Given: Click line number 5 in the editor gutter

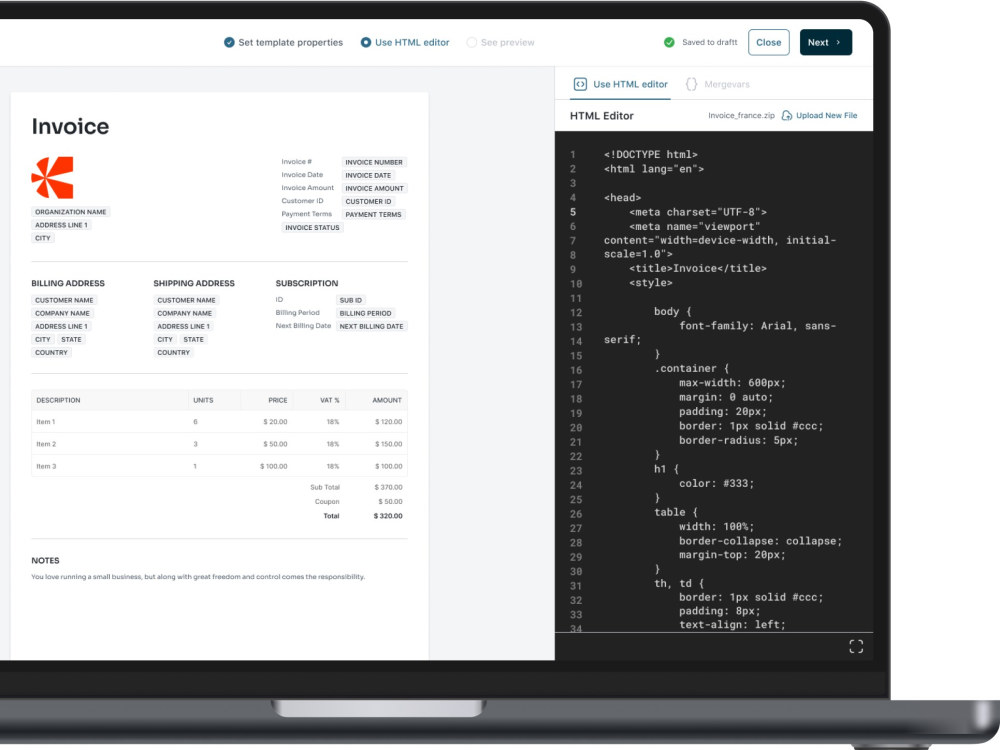Looking at the screenshot, I should [573, 212].
